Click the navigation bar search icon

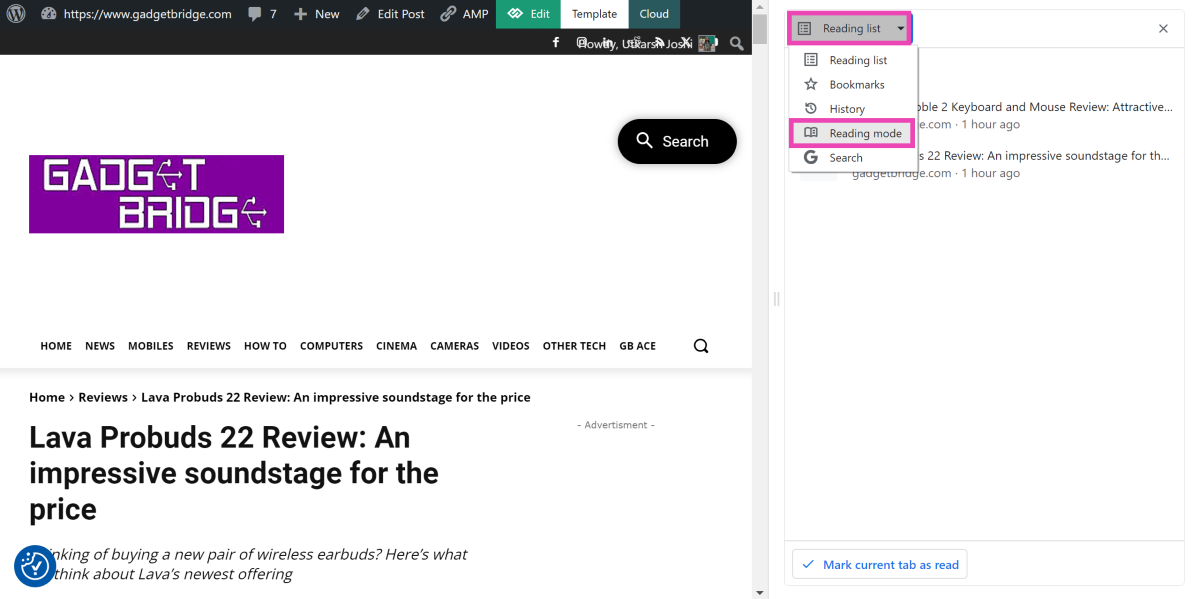pyautogui.click(x=701, y=346)
